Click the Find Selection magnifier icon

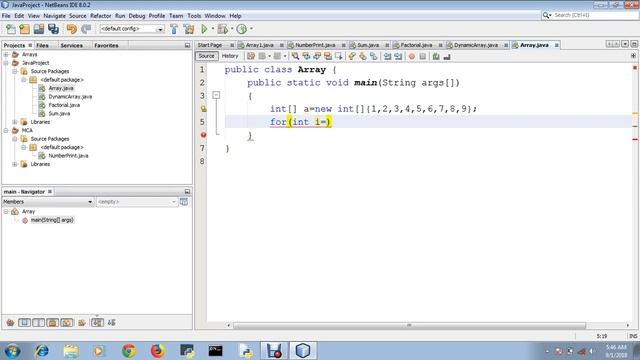coord(295,56)
